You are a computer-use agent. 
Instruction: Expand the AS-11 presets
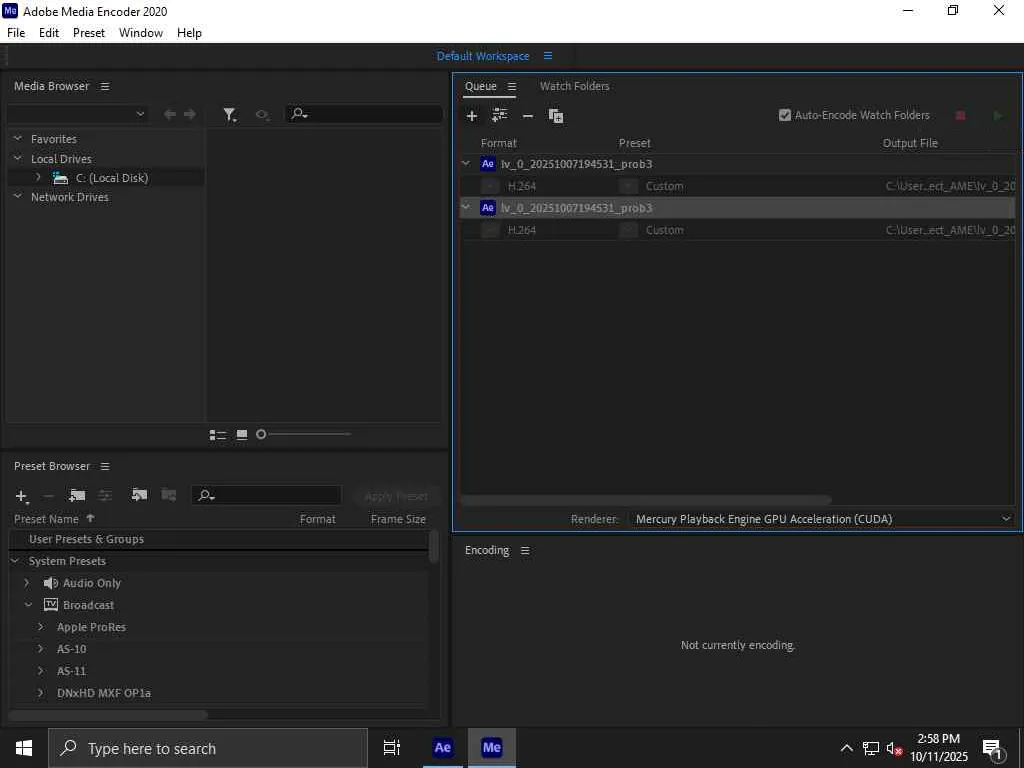pos(40,671)
